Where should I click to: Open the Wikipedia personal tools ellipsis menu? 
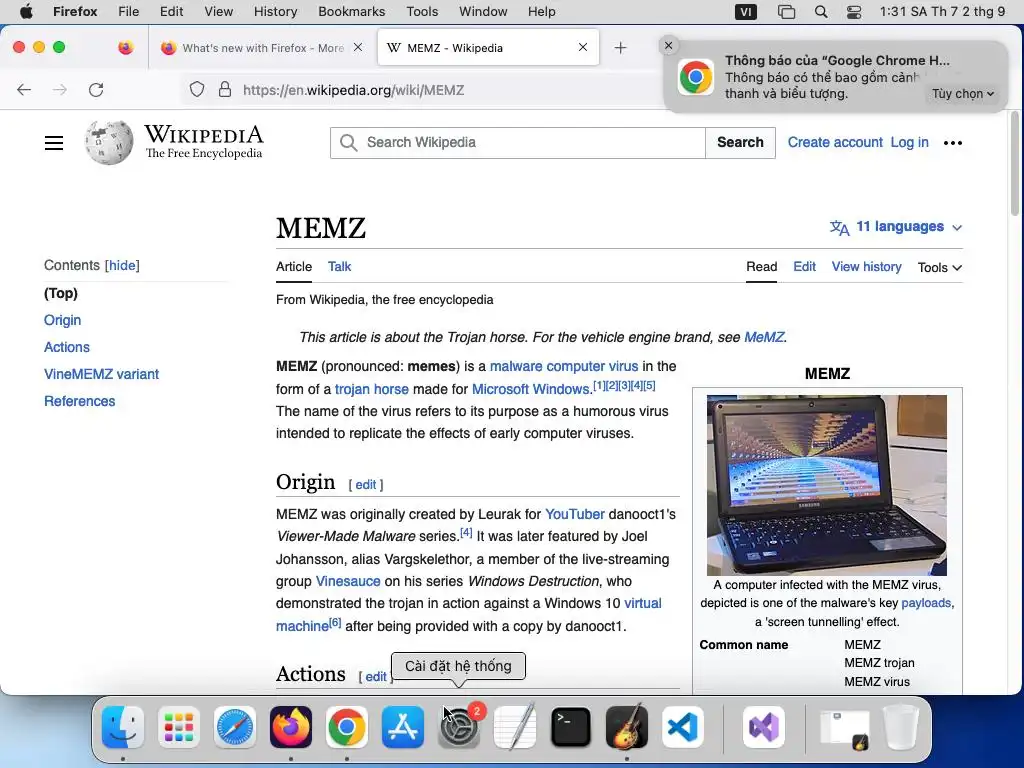(953, 143)
